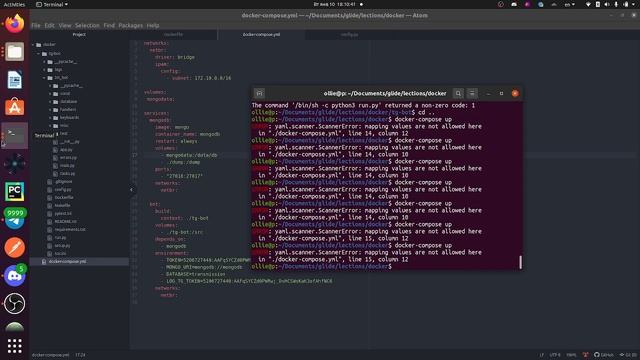Show the applications grid

click(15, 346)
